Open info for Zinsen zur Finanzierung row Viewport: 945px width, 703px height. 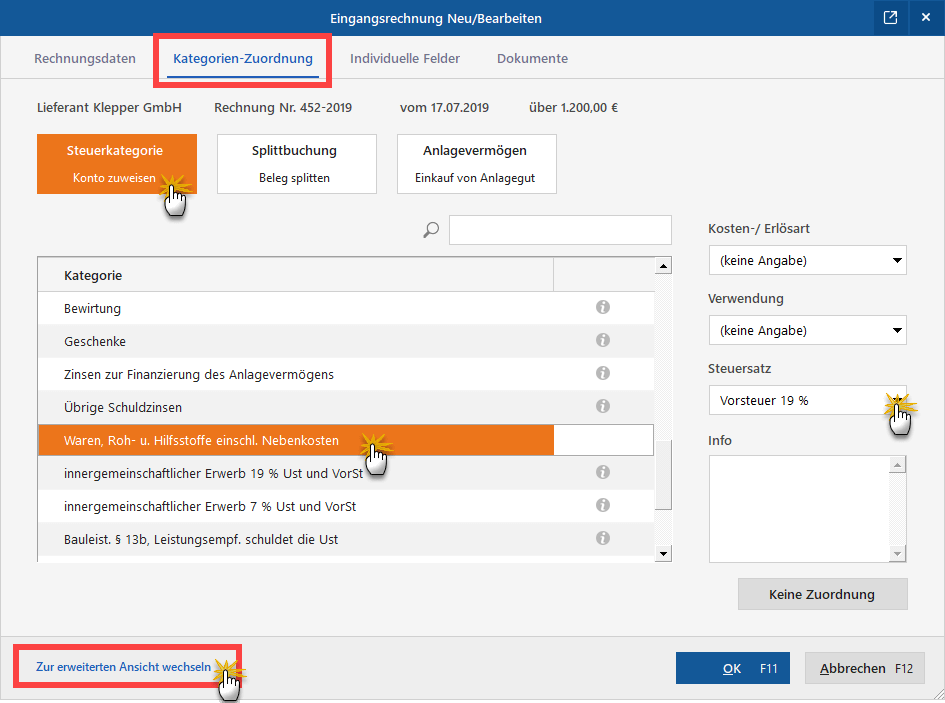pos(603,373)
